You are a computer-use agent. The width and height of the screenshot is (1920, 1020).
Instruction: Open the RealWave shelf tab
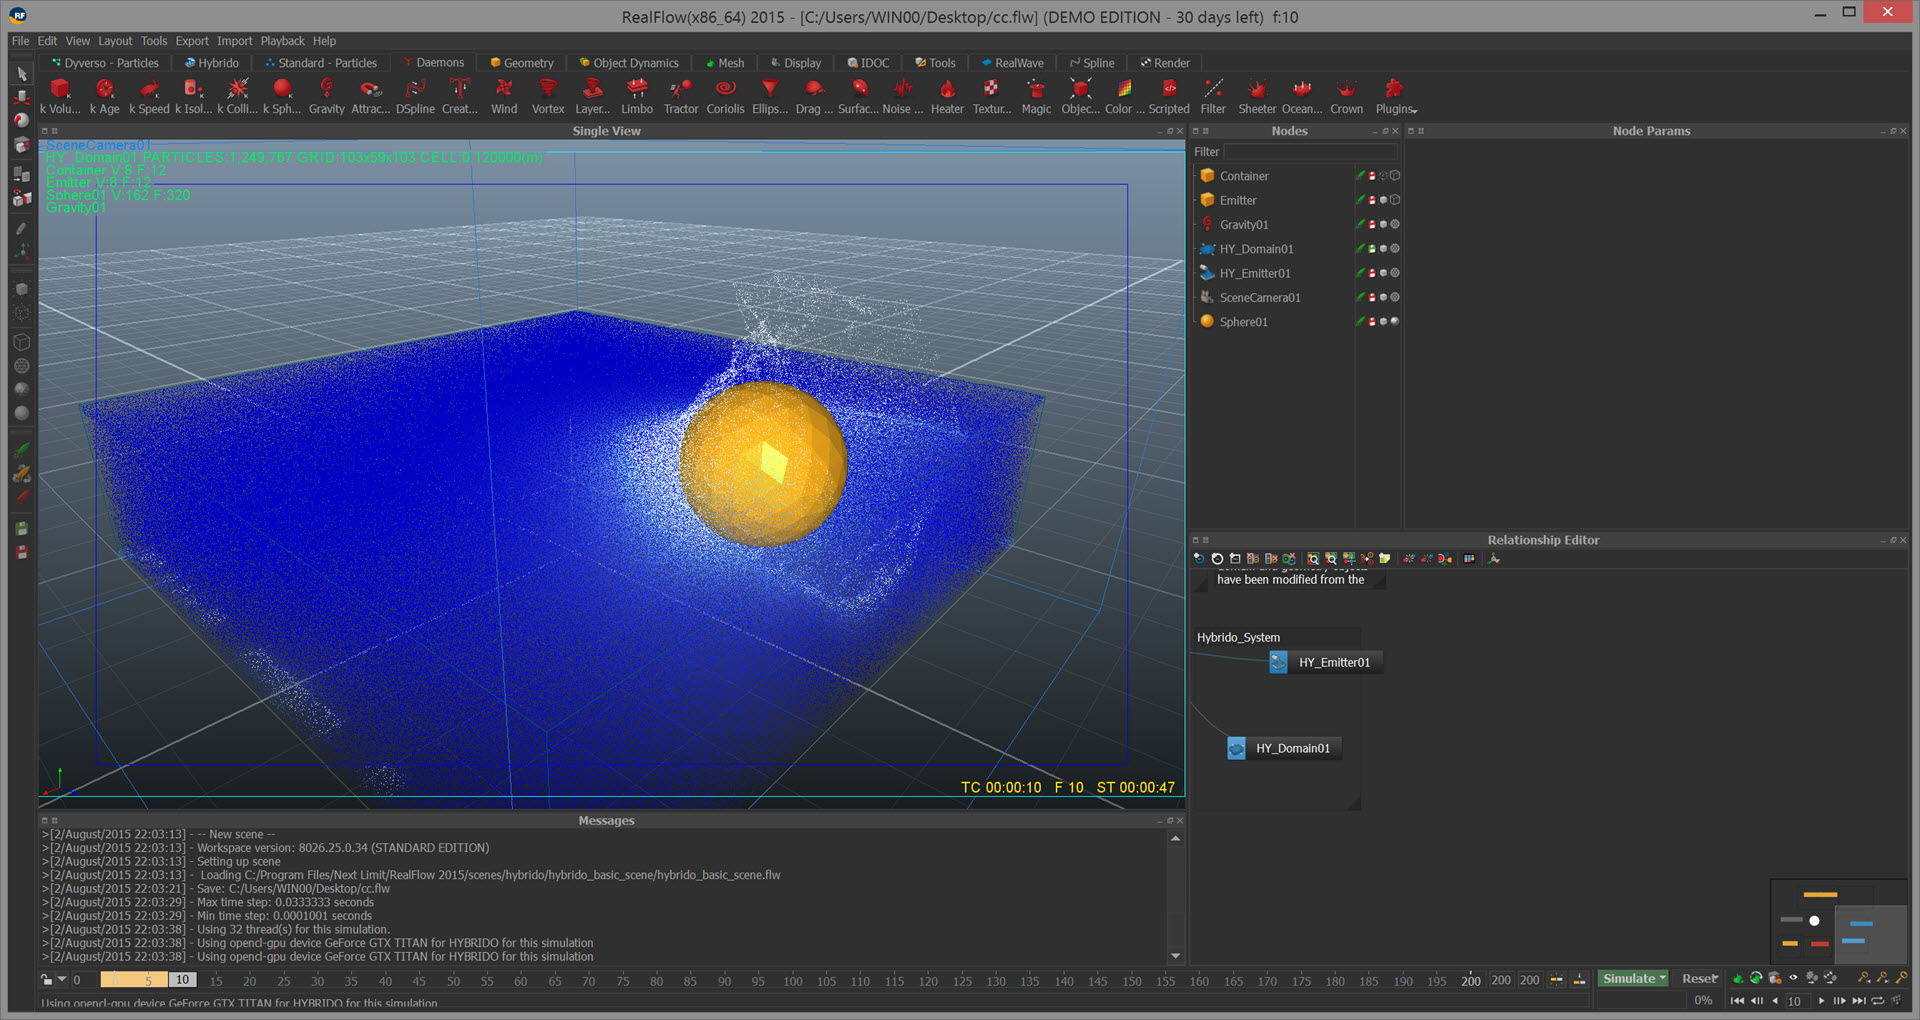click(x=1012, y=63)
